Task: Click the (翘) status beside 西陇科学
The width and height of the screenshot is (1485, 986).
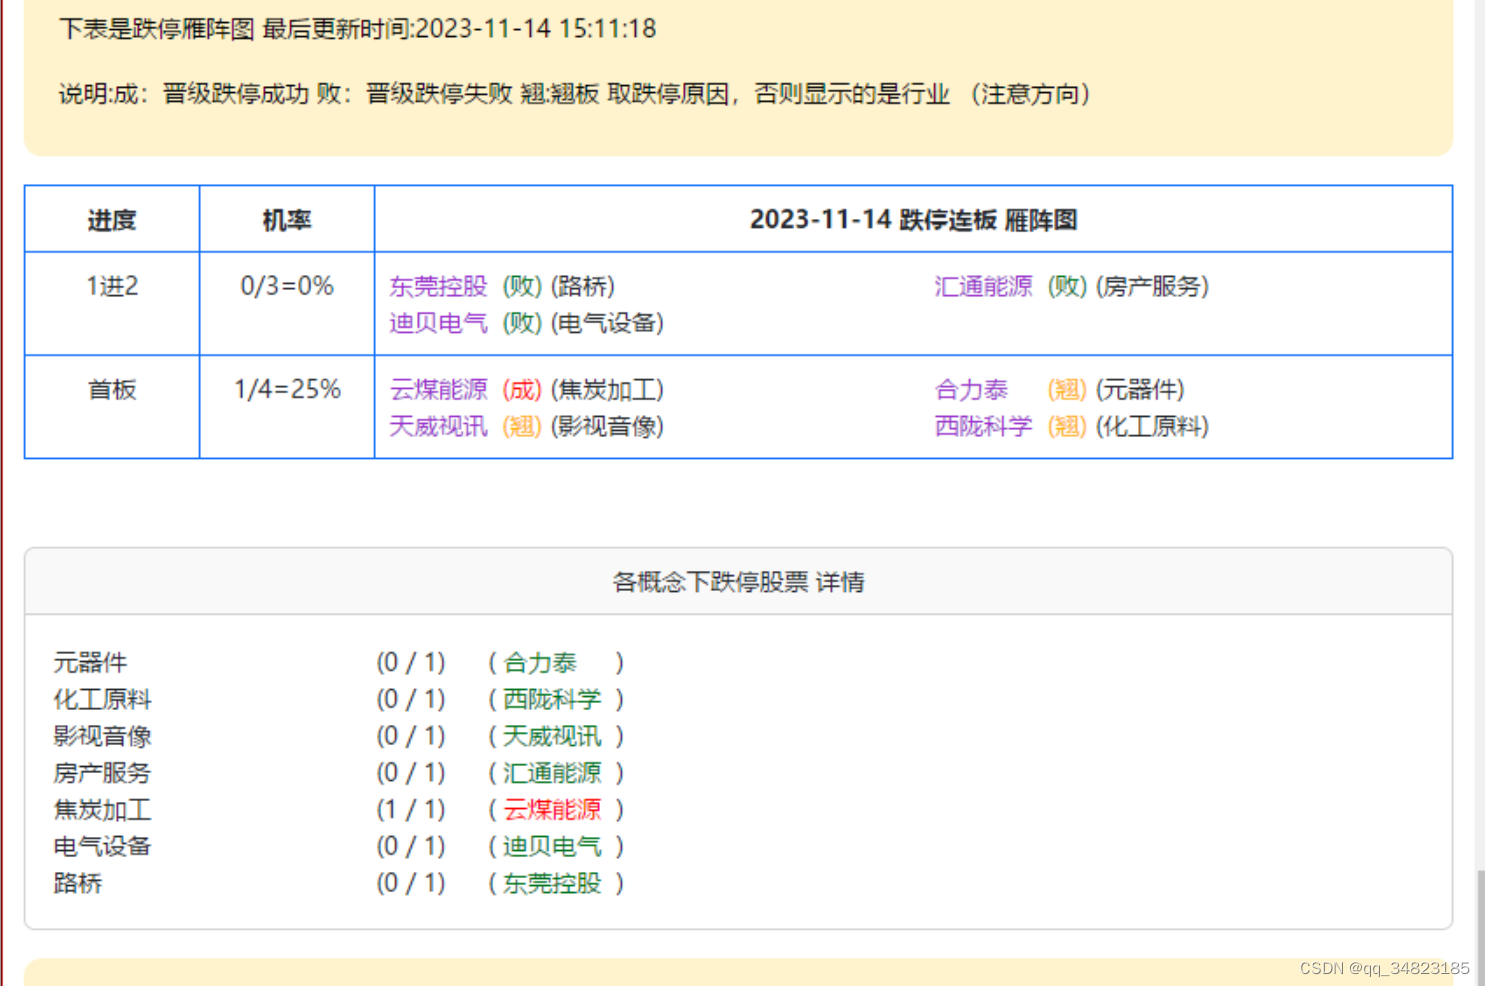Action: click(1067, 427)
